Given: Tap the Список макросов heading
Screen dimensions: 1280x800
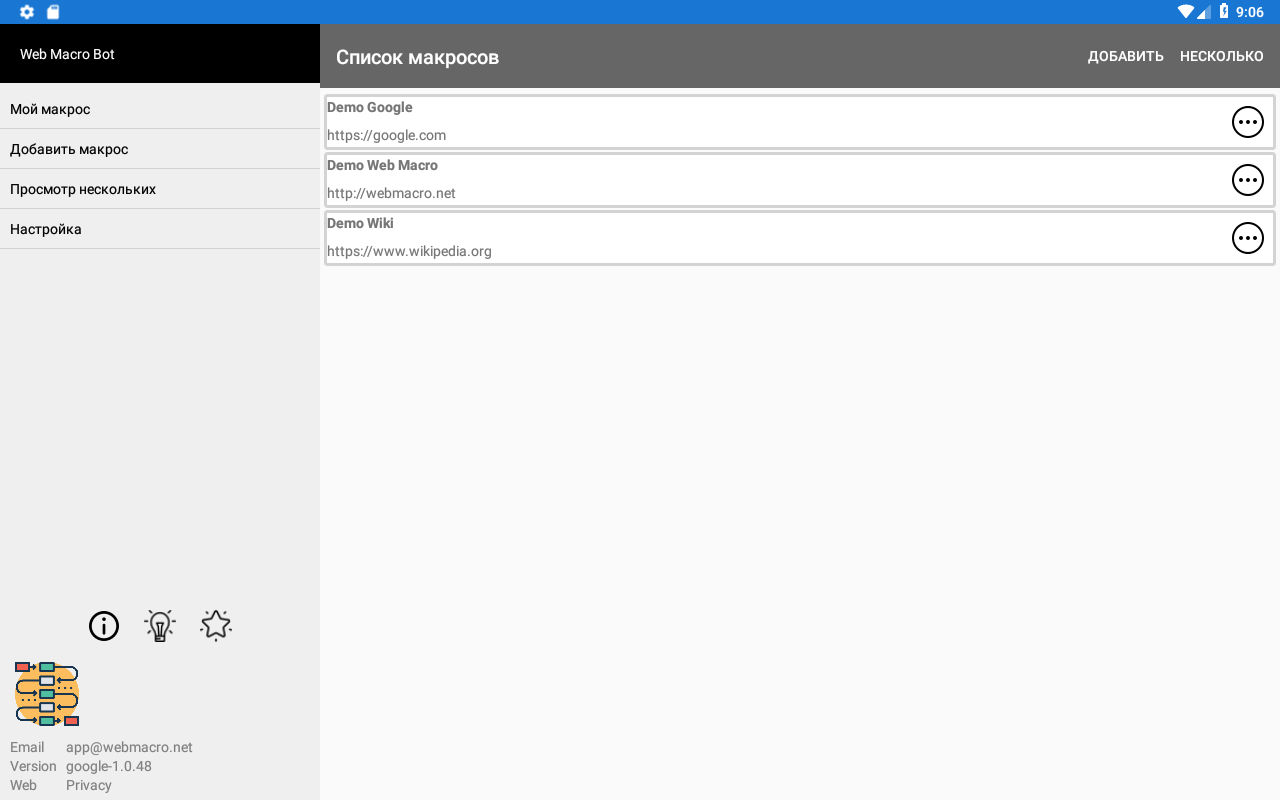Looking at the screenshot, I should pos(417,57).
